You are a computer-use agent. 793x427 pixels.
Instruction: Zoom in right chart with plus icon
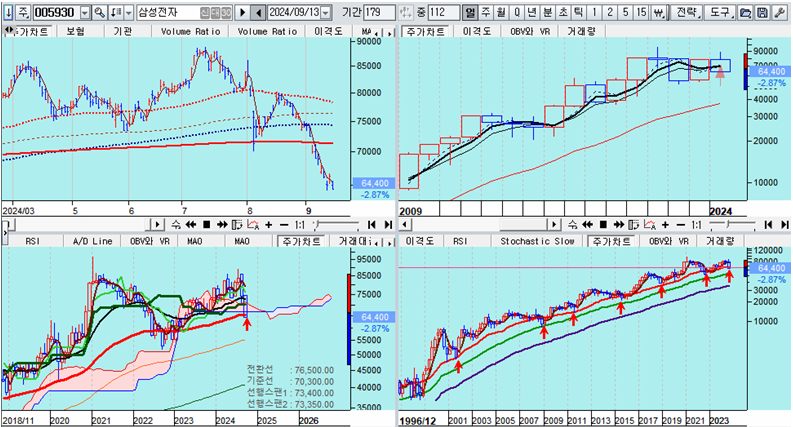[665, 225]
